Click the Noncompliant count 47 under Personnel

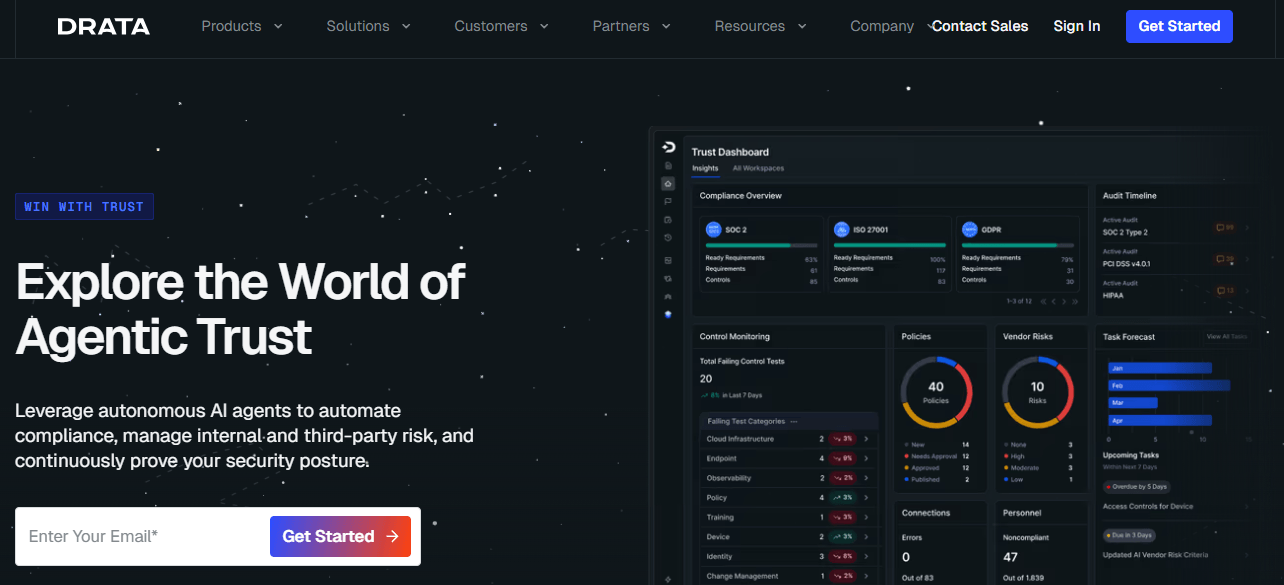point(1010,557)
